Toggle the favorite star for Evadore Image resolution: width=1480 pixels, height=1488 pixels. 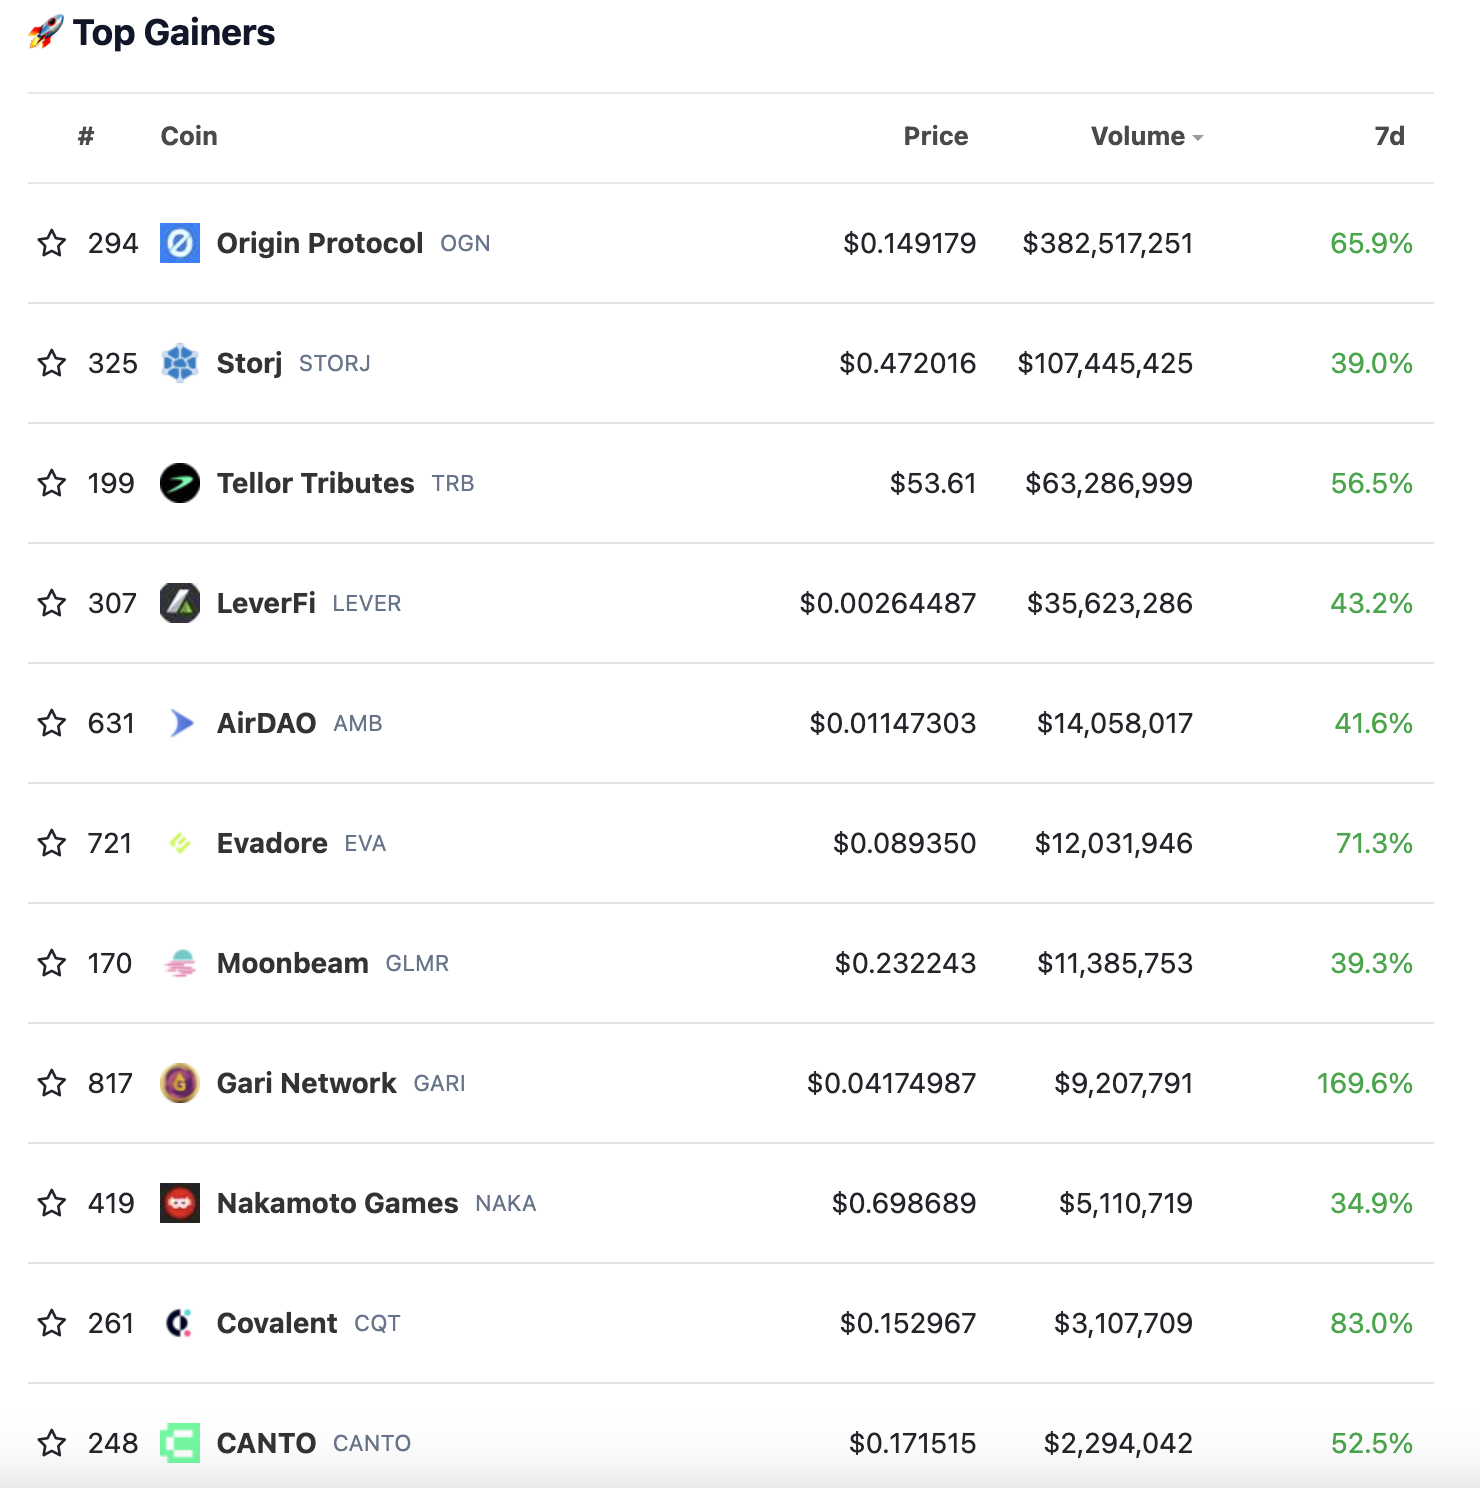click(52, 843)
